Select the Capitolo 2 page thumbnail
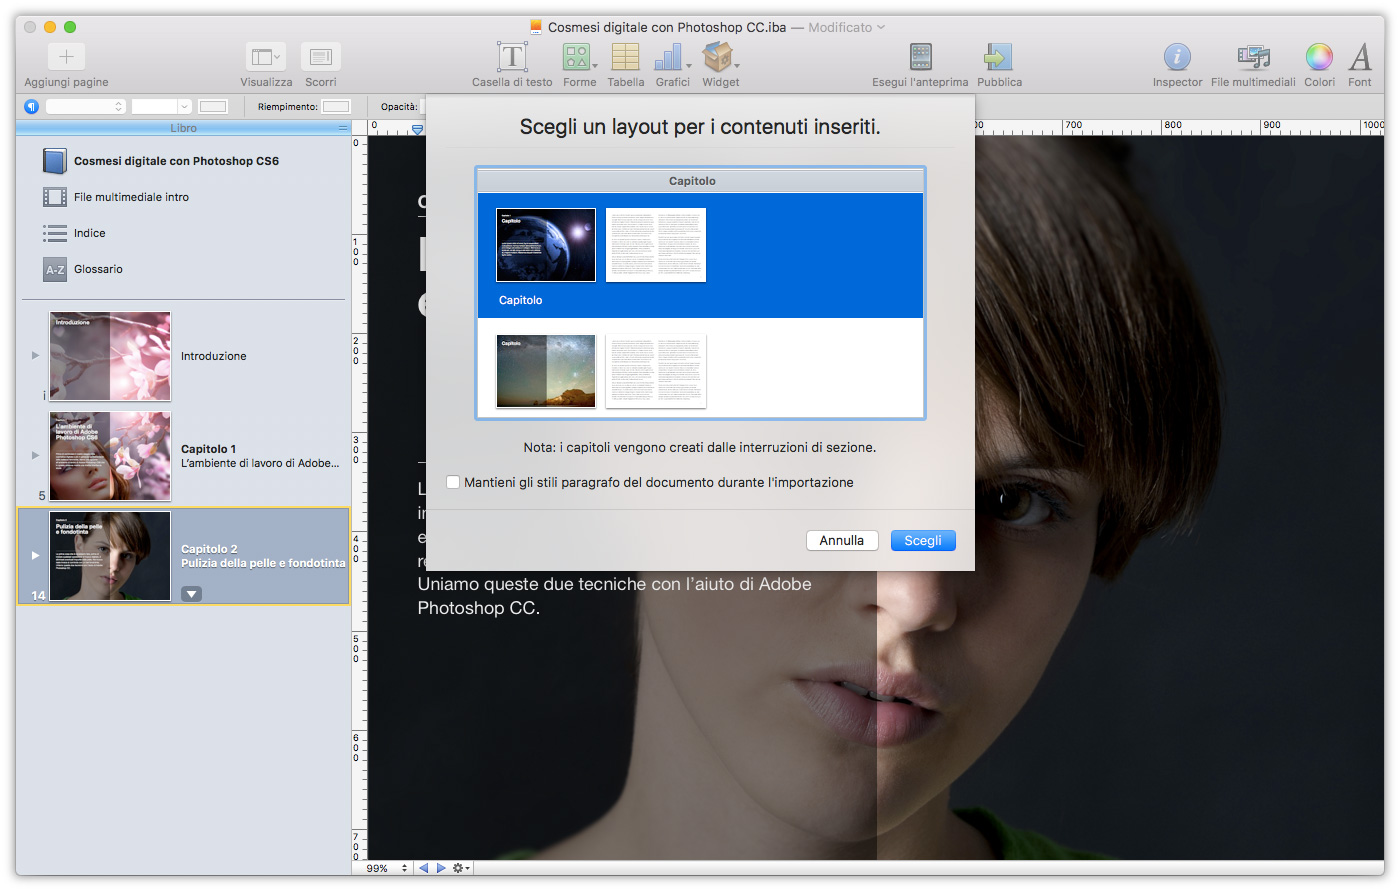Viewport: 1400px width, 891px height. [110, 556]
